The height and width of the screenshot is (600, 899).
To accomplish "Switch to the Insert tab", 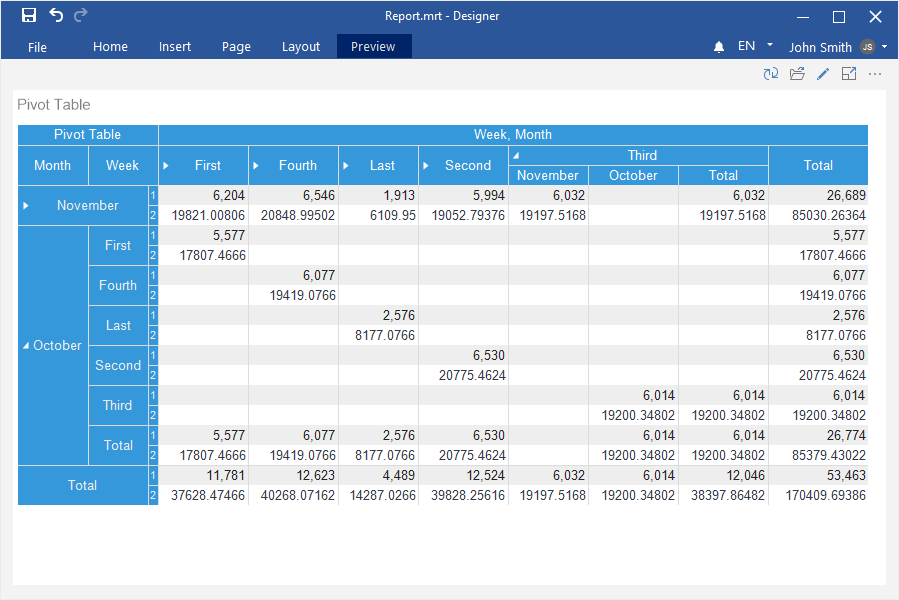I will [175, 47].
